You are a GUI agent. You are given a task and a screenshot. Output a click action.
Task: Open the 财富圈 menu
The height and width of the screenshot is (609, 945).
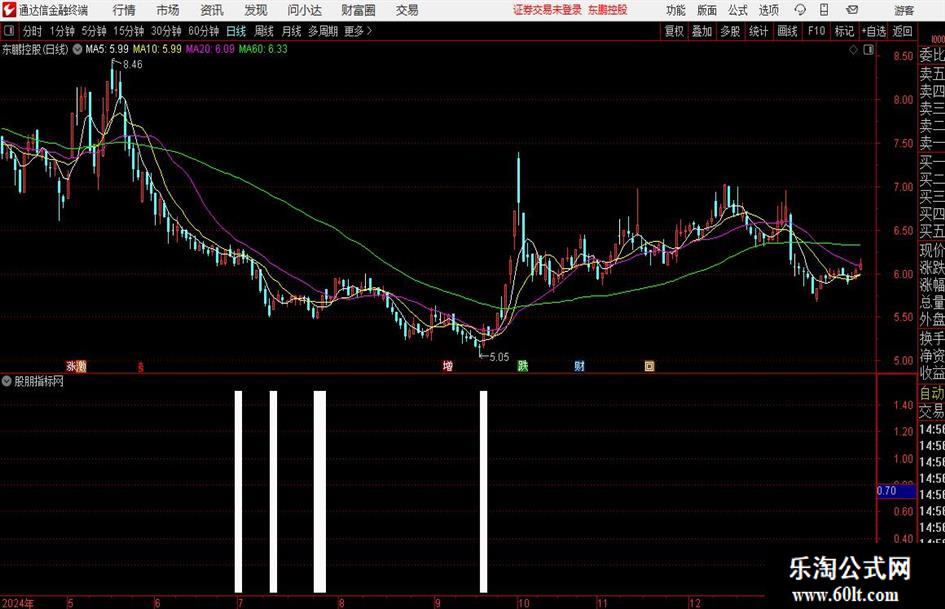pyautogui.click(x=358, y=10)
